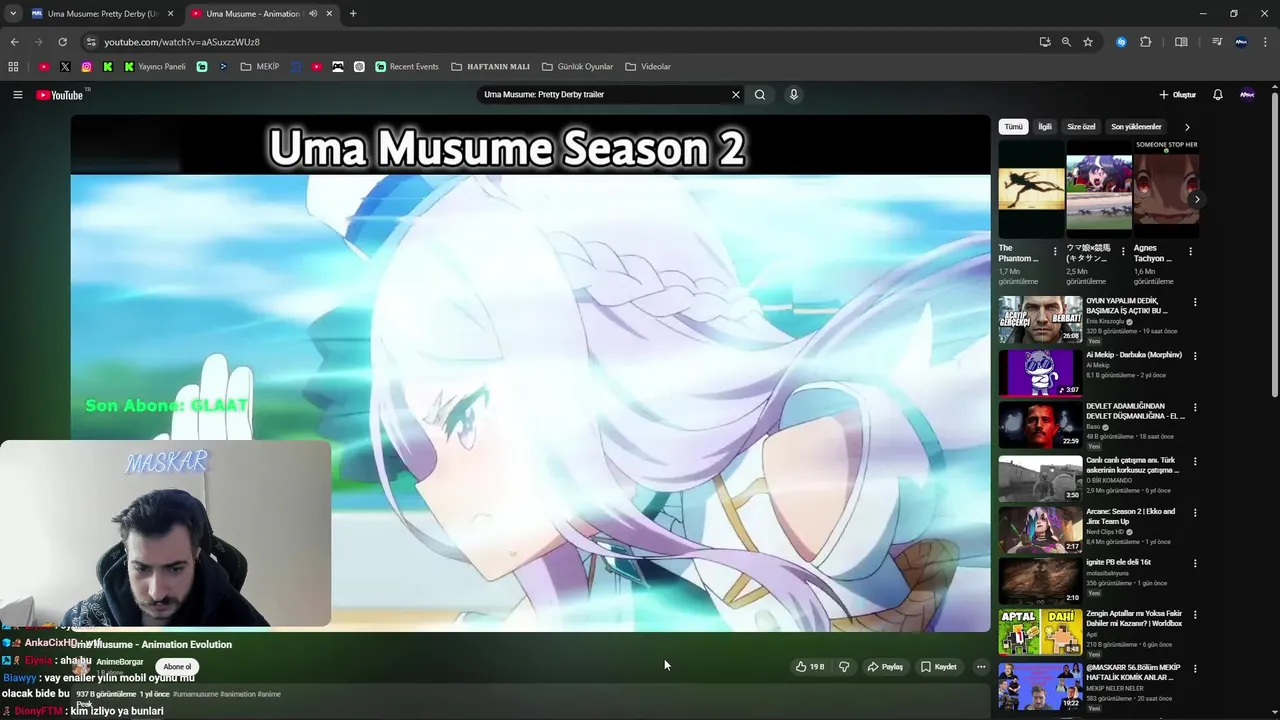
Task: Go back with the browser back arrow
Action: click(x=14, y=42)
